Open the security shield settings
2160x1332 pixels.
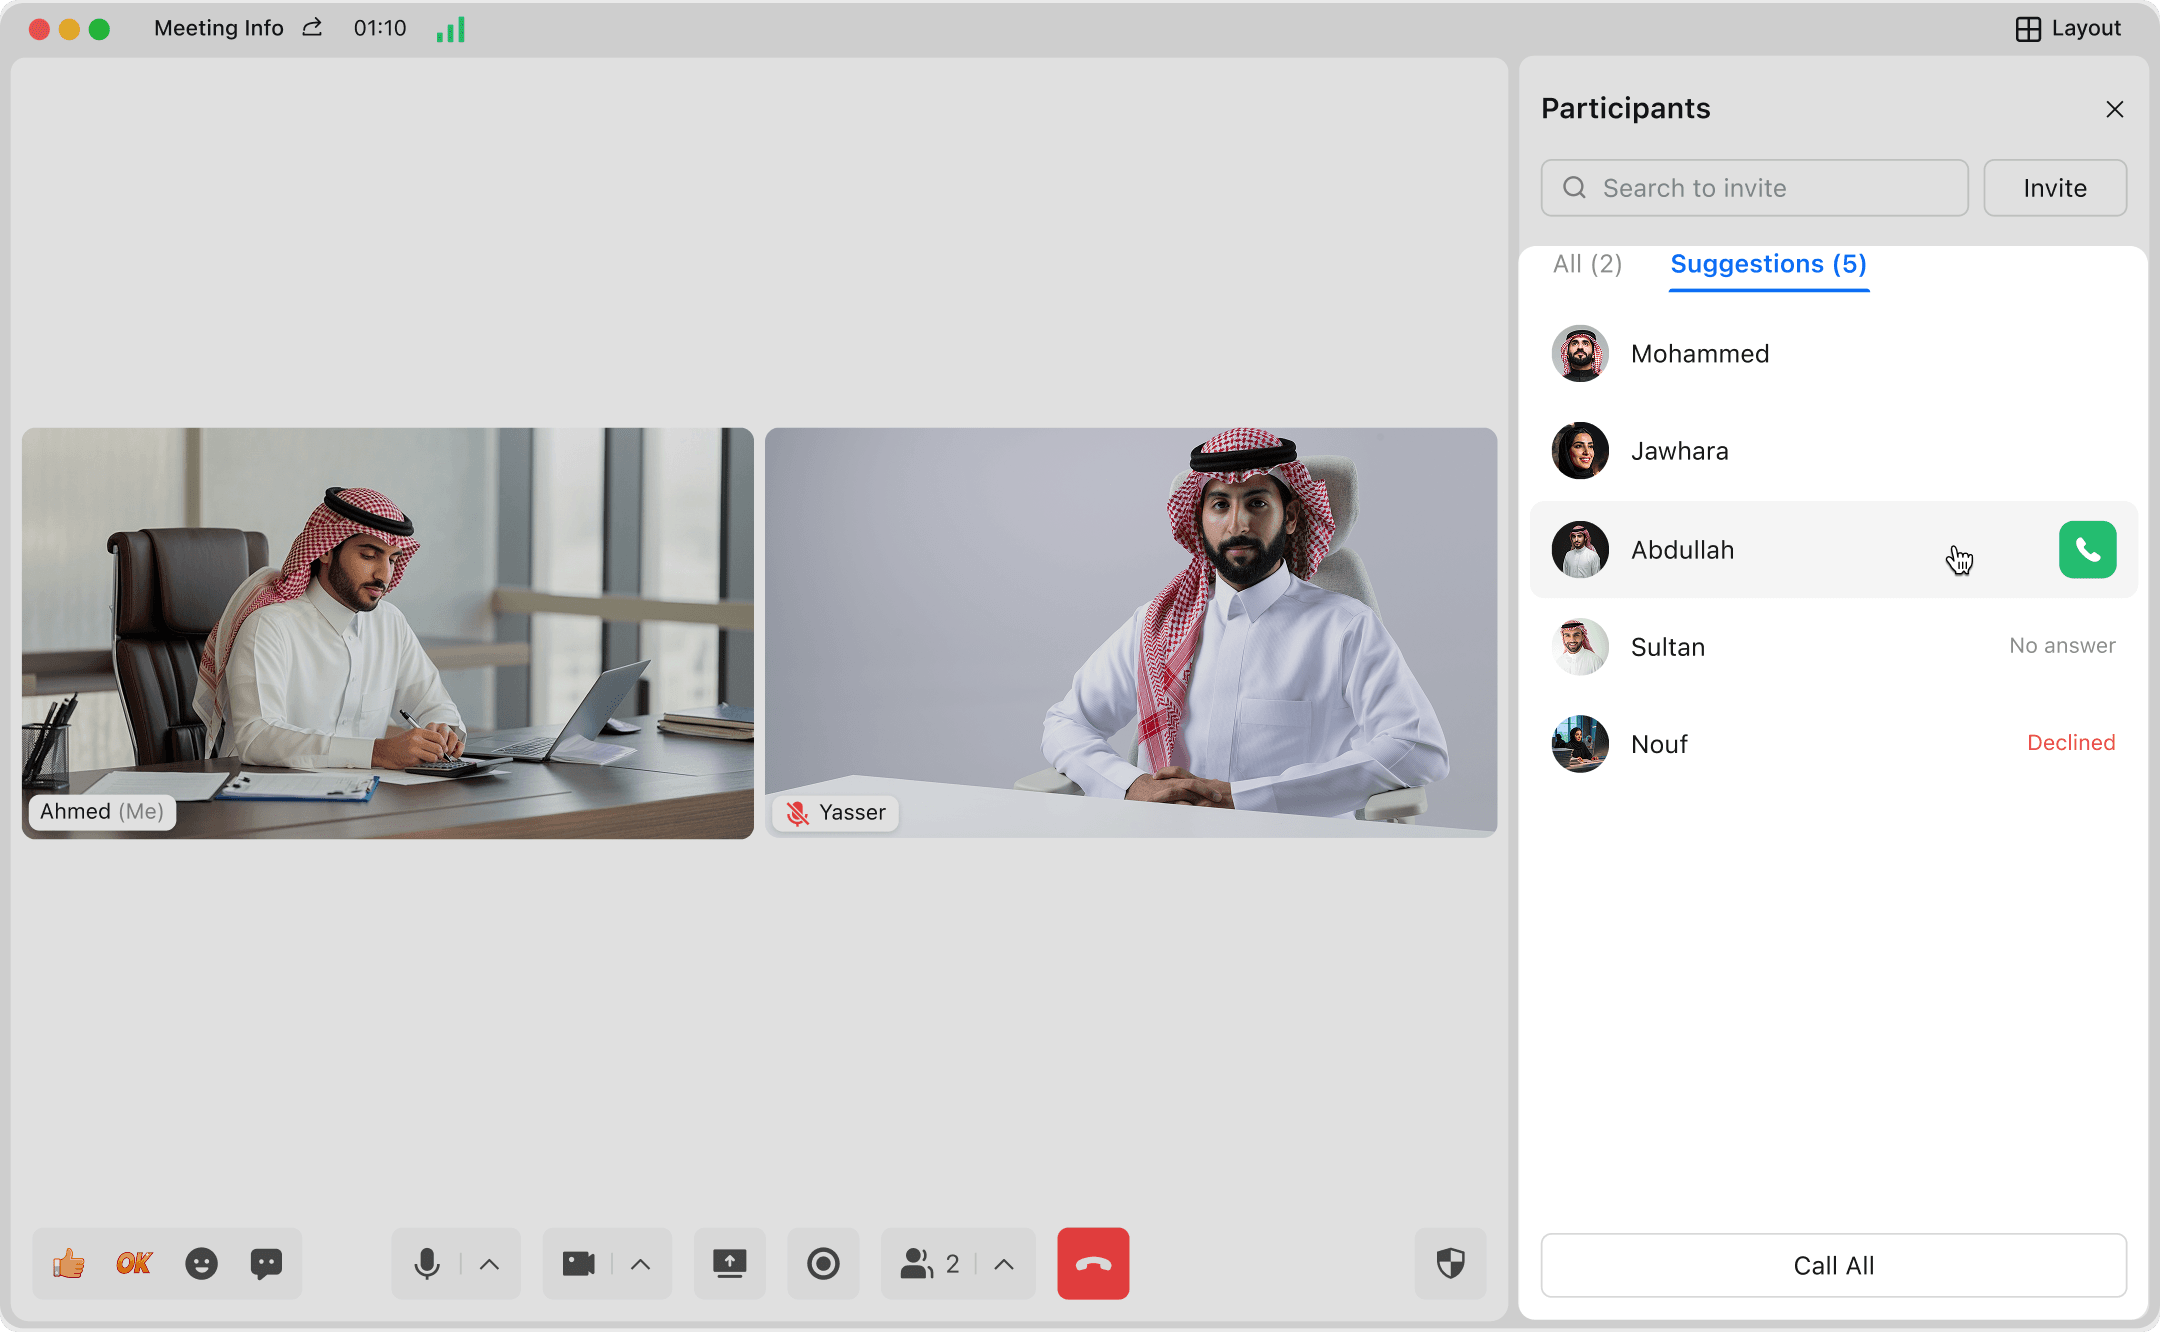pos(1450,1264)
